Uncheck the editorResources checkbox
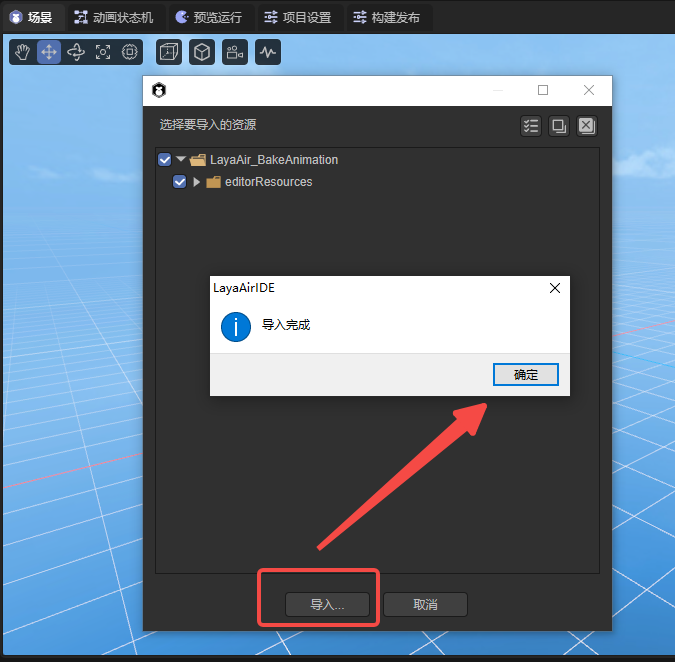 point(180,182)
